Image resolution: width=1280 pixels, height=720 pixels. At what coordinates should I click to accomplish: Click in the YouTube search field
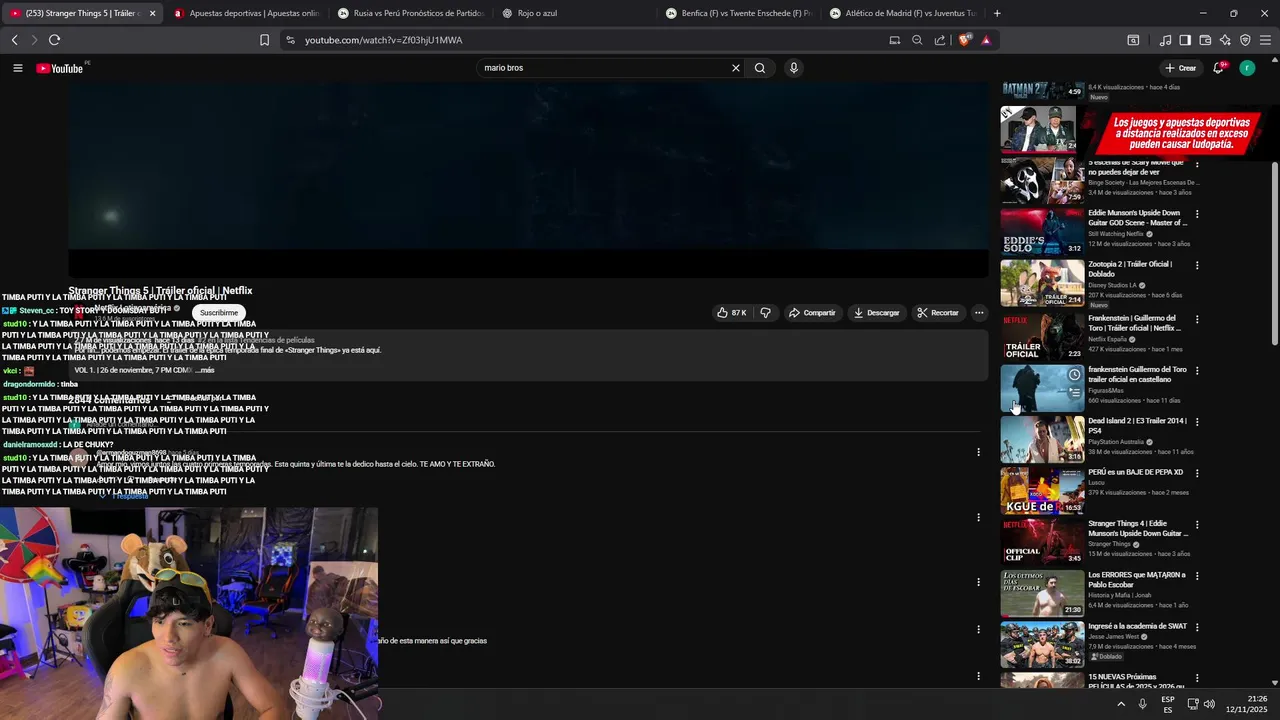click(x=603, y=68)
